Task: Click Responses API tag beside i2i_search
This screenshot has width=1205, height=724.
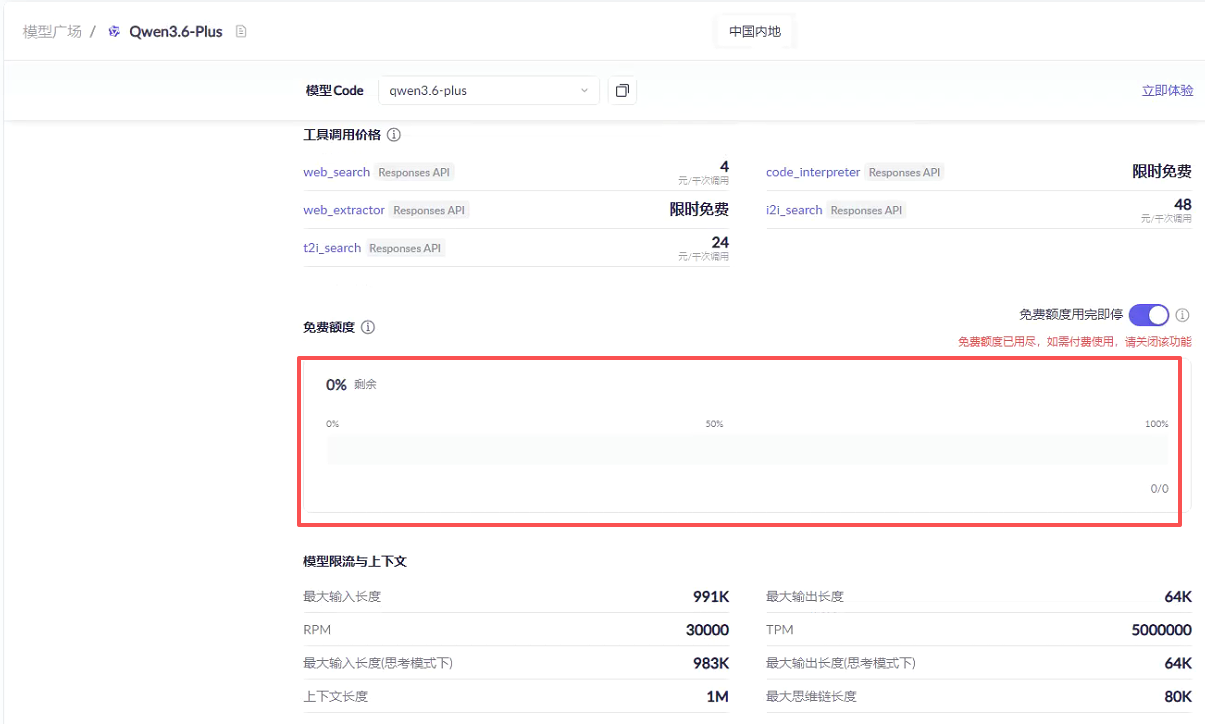Action: (x=866, y=210)
